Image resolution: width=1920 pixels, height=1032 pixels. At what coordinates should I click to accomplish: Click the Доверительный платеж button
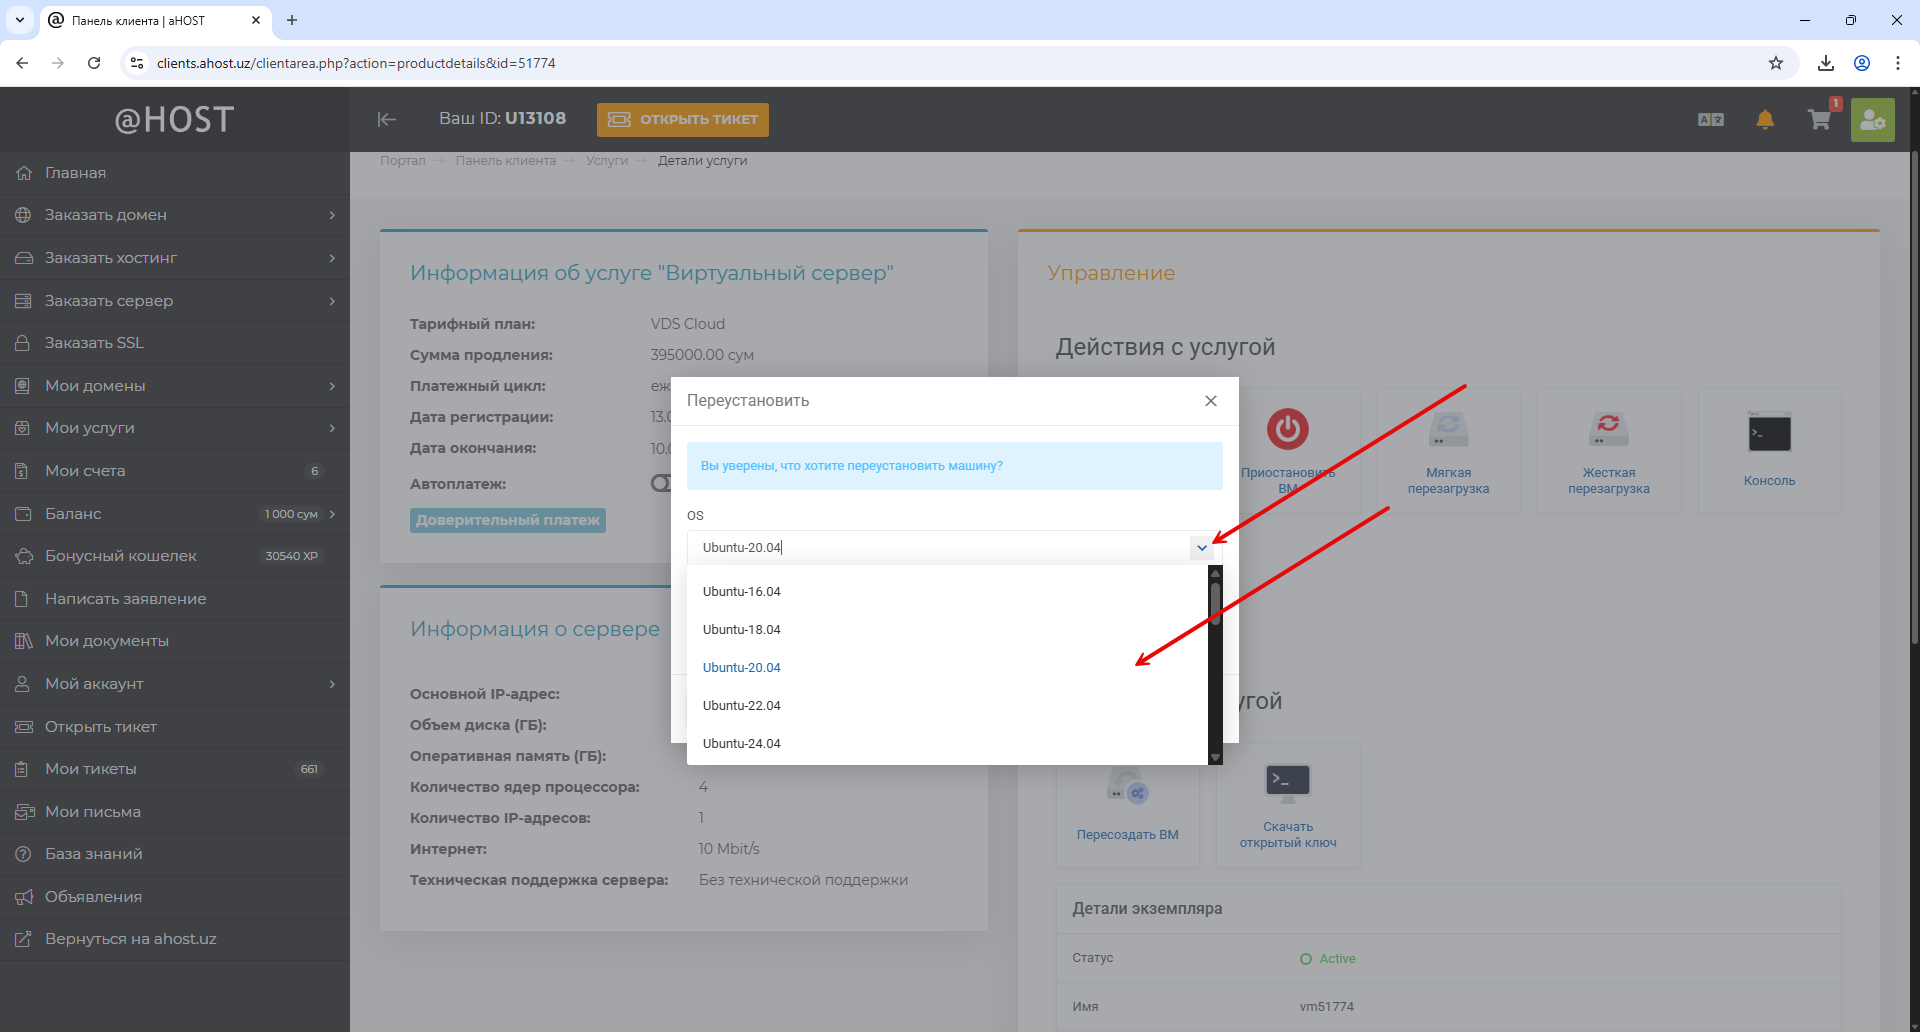(508, 520)
